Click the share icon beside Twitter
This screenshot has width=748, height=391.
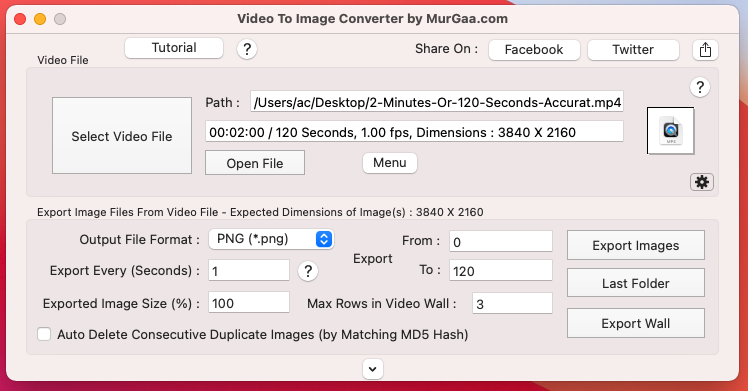[x=705, y=50]
